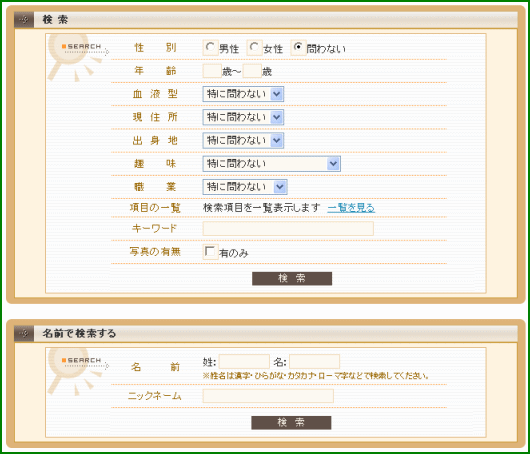The width and height of the screenshot is (530, 454).
Task: Click the arrow icon beside 名前で検索する header
Action: (x=24, y=334)
